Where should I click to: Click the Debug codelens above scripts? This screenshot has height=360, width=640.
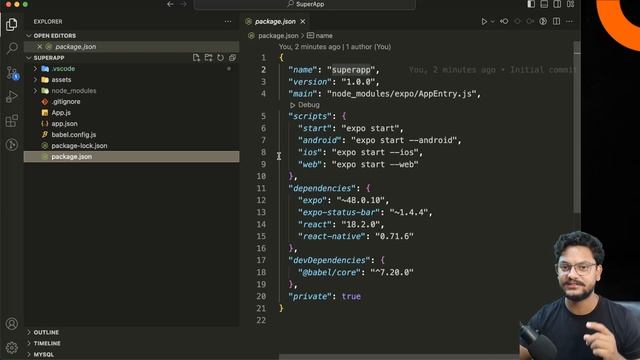305,105
